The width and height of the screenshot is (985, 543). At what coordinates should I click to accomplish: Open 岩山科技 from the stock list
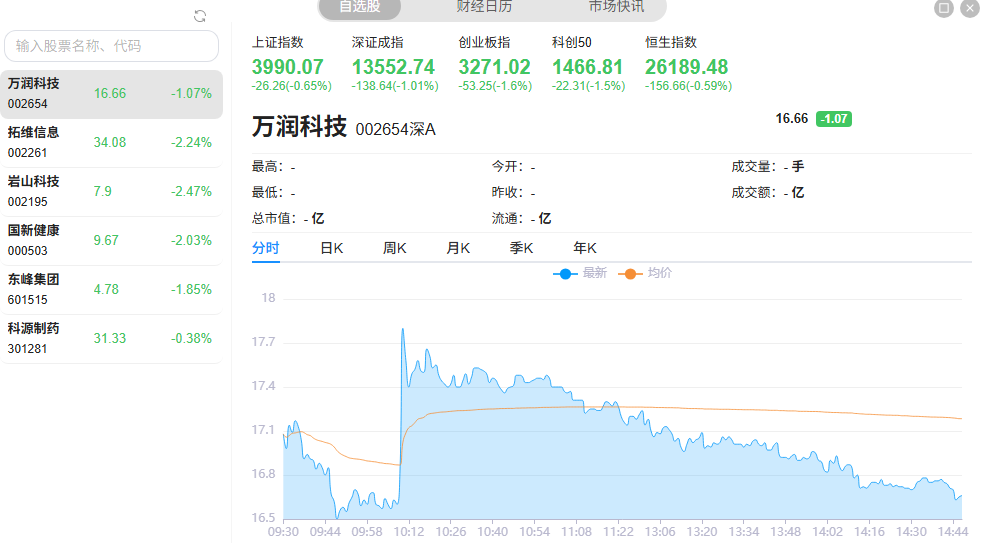click(x=110, y=191)
